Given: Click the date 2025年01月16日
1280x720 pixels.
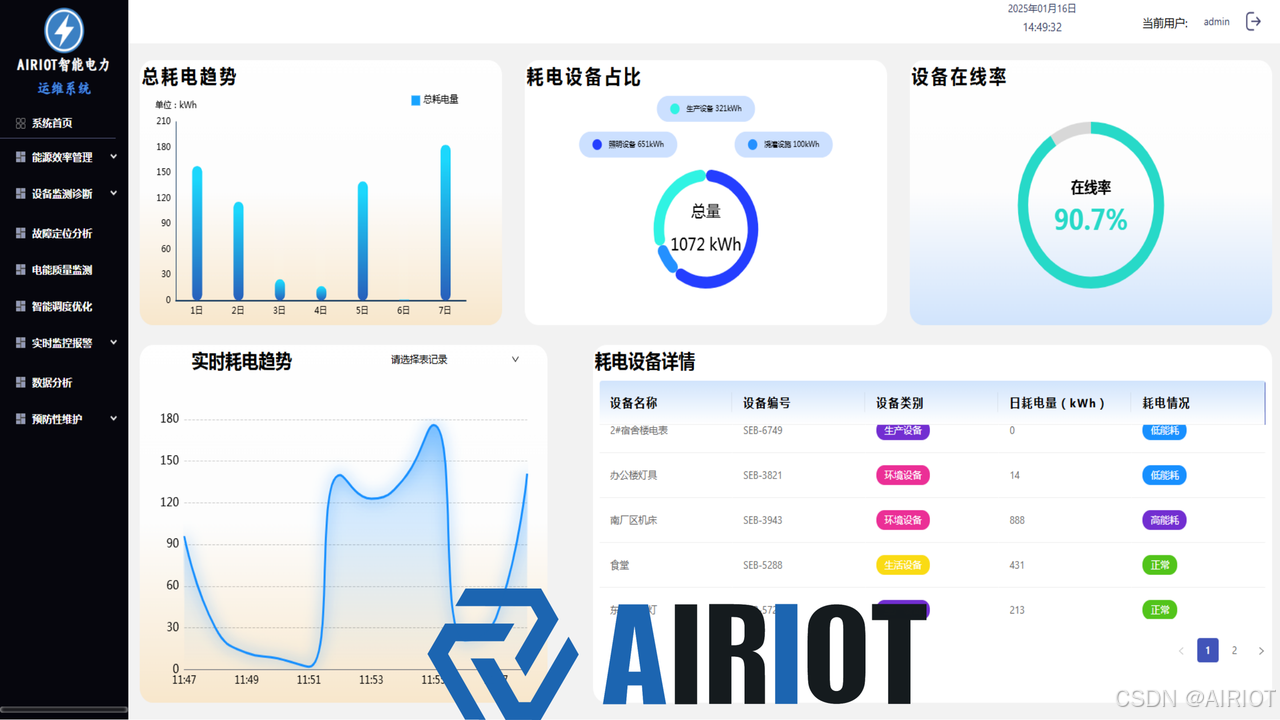Looking at the screenshot, I should (x=1042, y=8).
